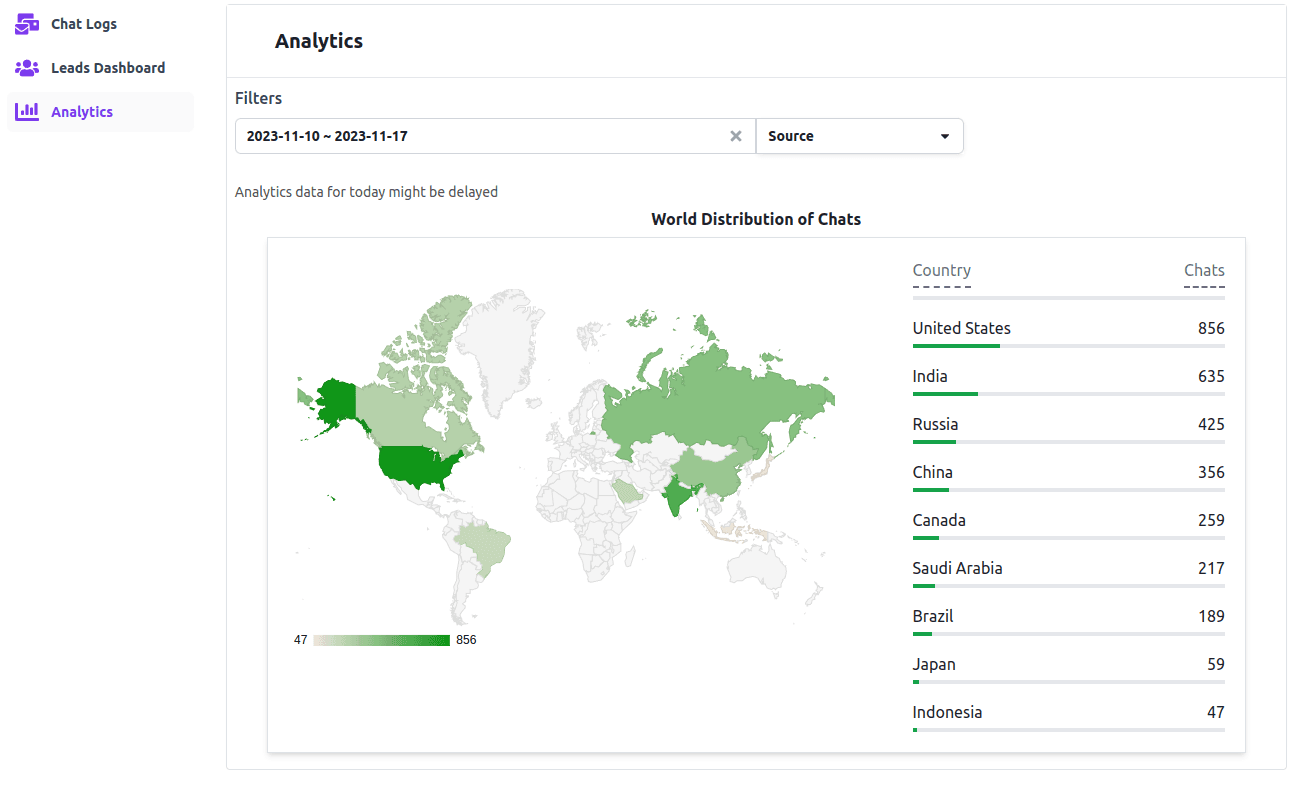Click the Leads Dashboard people icon
The image size is (1299, 805).
point(27,68)
